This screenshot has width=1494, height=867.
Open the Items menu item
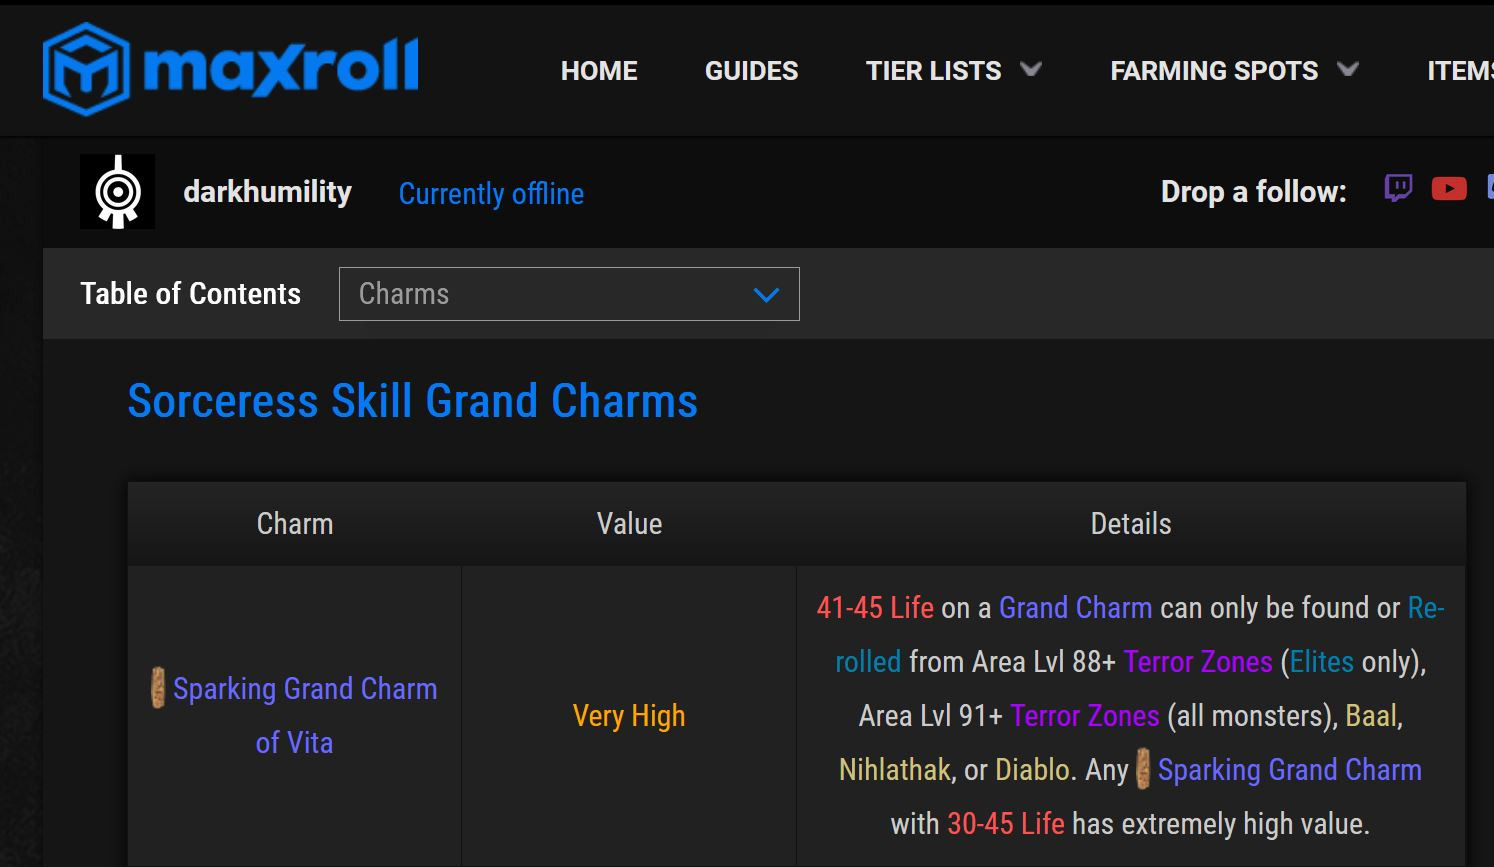tap(1459, 71)
